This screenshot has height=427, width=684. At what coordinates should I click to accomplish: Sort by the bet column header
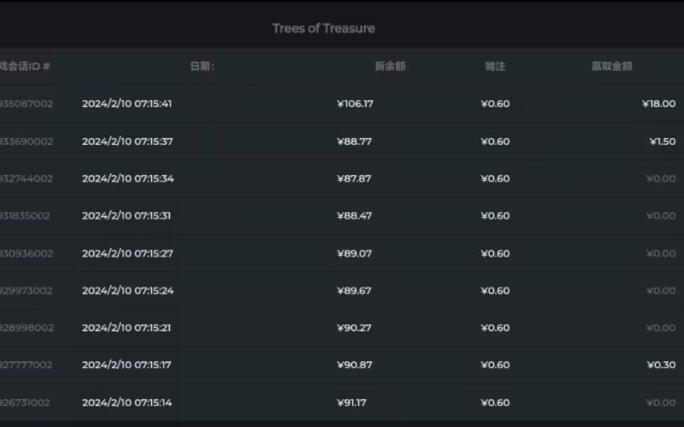(495, 66)
